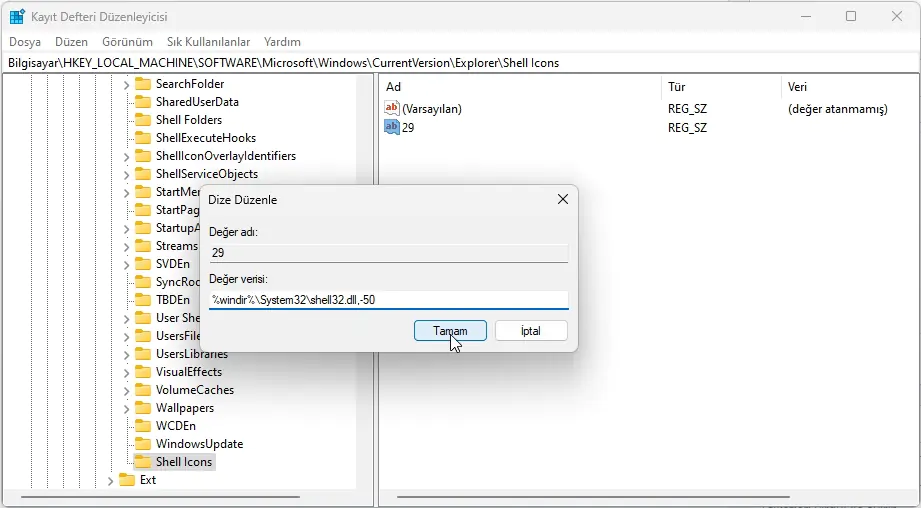
Task: Cancel with the İptal button
Action: pos(531,331)
